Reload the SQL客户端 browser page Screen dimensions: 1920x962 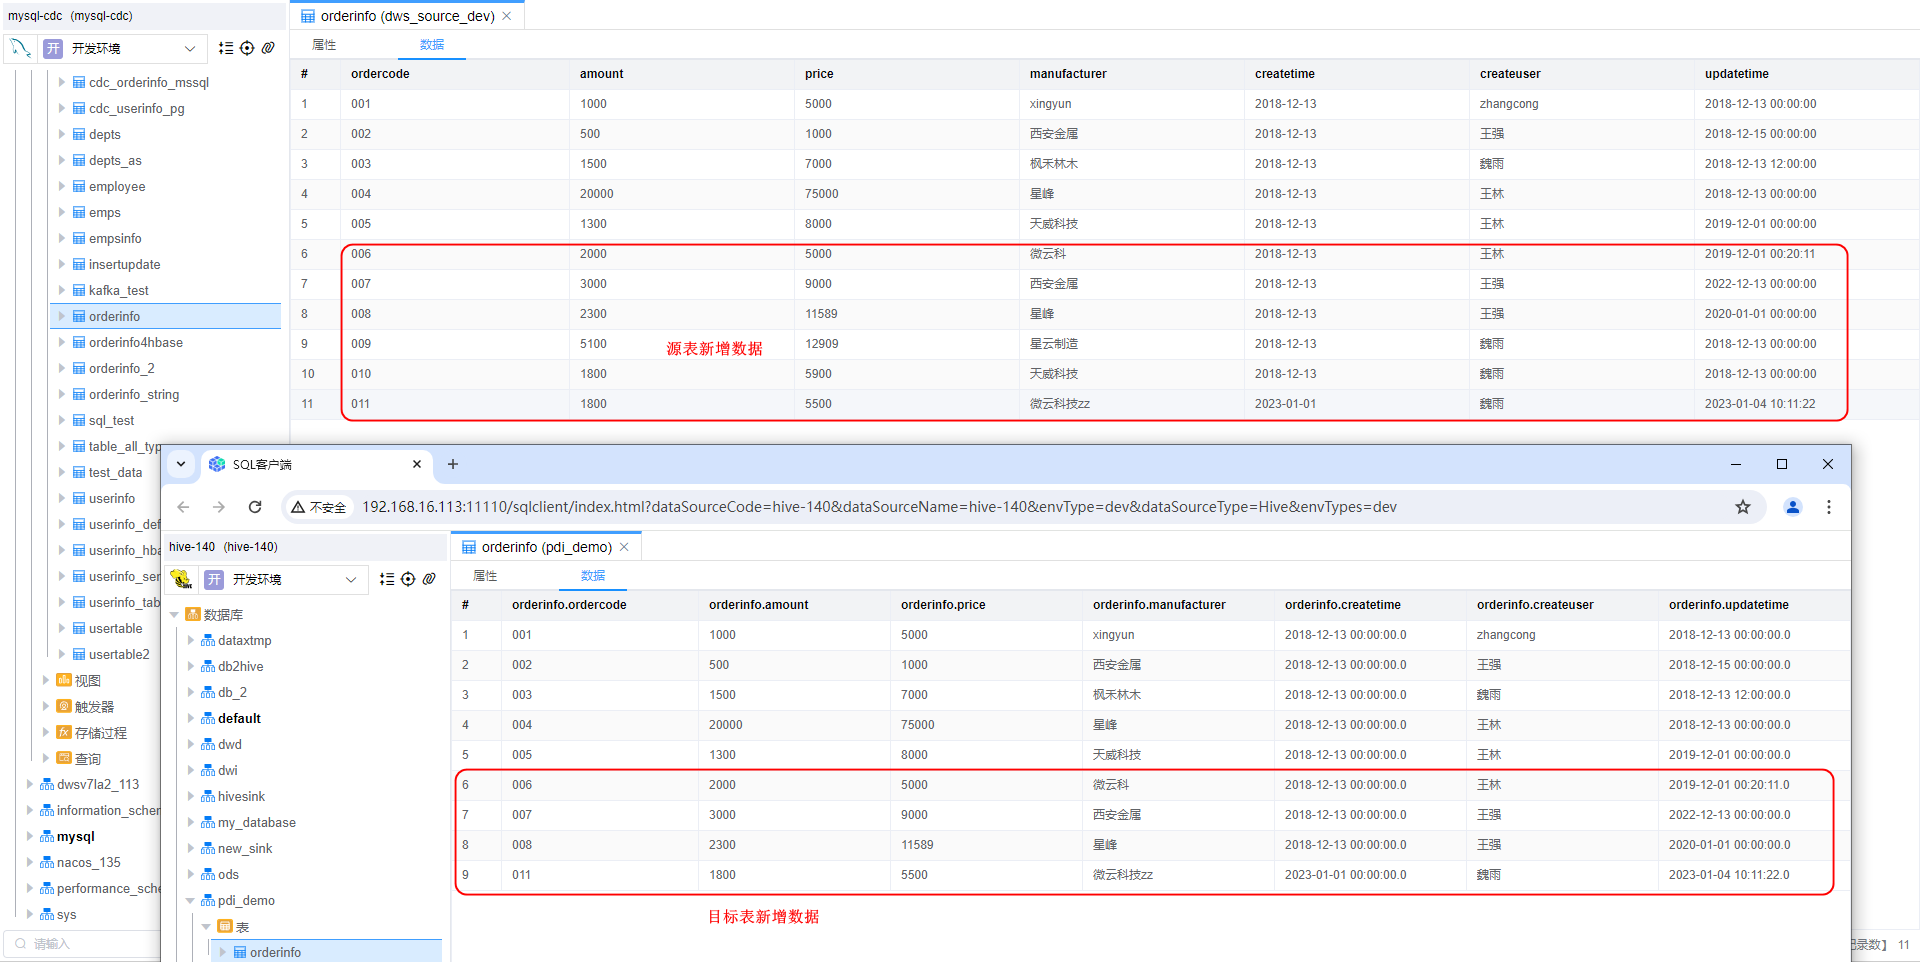coord(255,507)
